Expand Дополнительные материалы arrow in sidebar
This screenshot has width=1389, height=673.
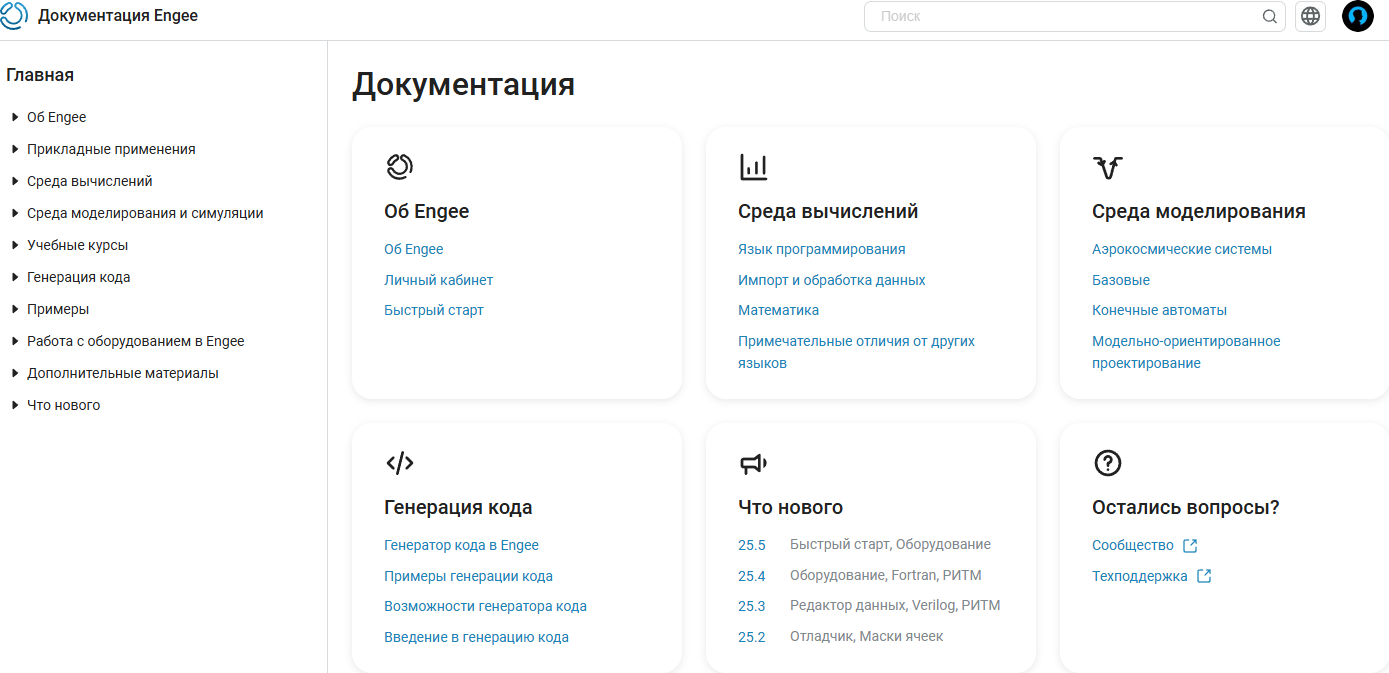(x=15, y=373)
